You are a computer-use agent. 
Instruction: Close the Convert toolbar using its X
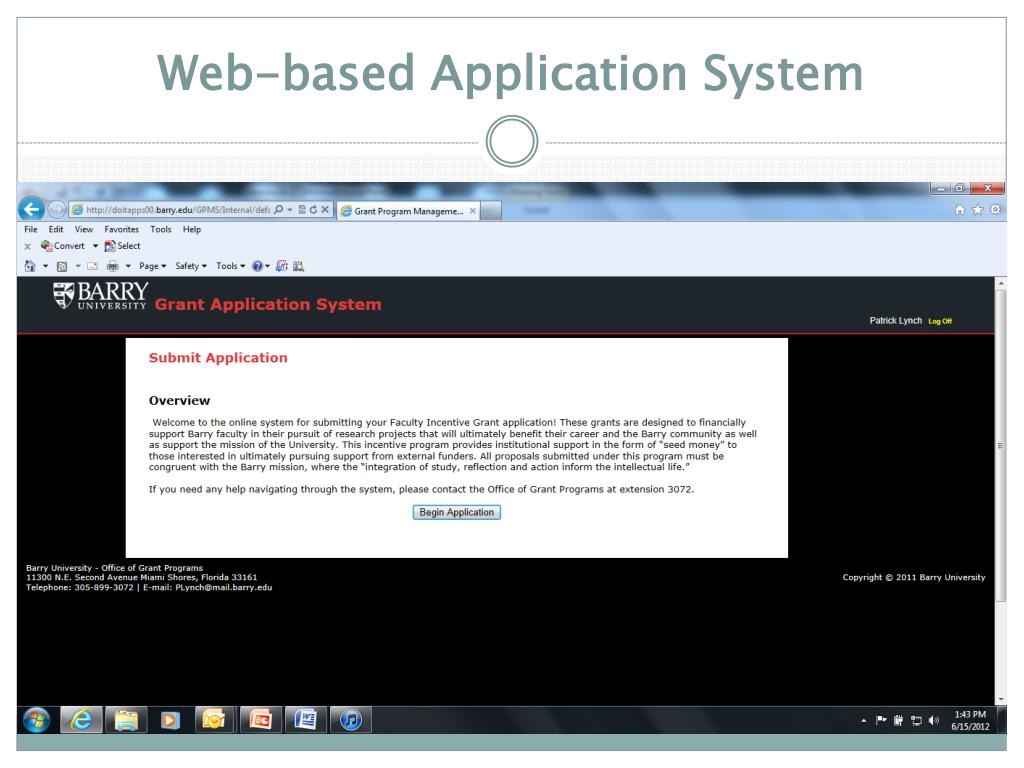(27, 246)
